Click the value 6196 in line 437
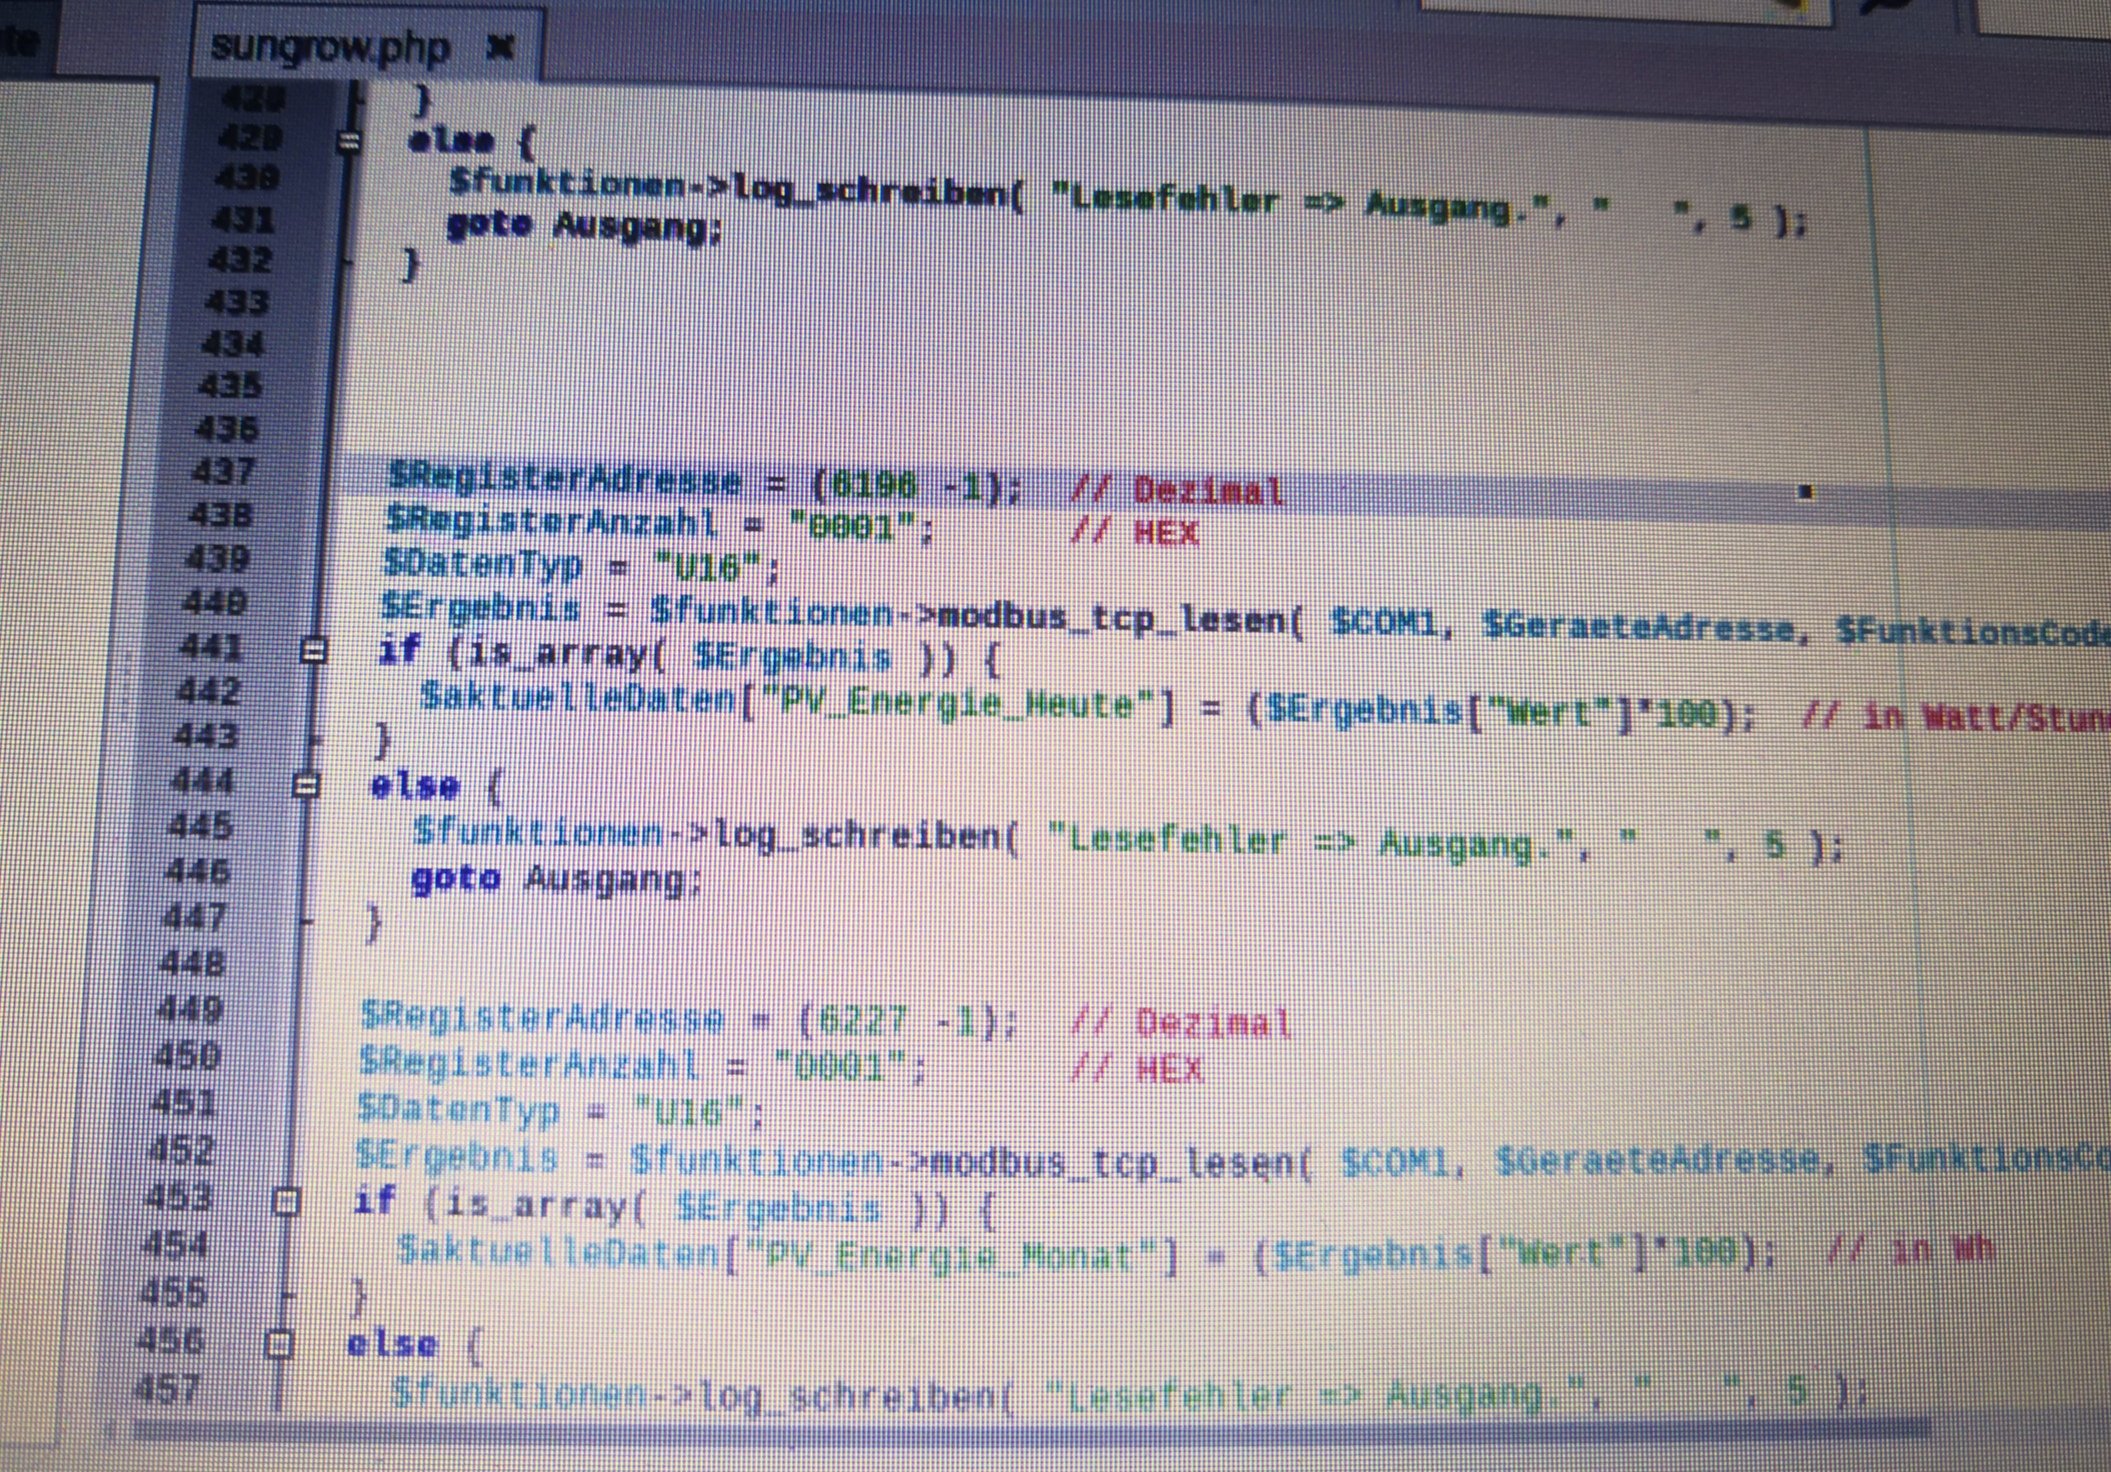The image size is (2111, 1472). pyautogui.click(x=873, y=486)
